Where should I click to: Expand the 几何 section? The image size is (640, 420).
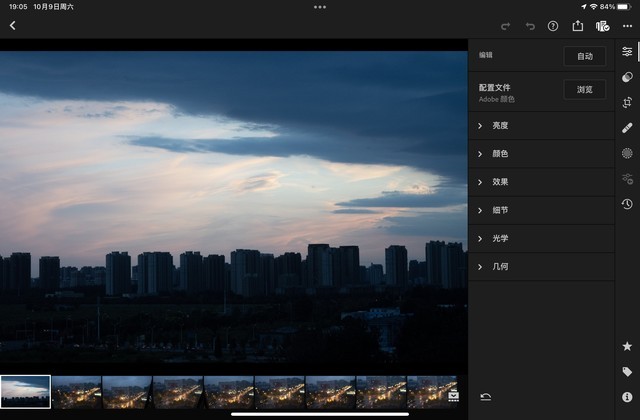(x=541, y=267)
